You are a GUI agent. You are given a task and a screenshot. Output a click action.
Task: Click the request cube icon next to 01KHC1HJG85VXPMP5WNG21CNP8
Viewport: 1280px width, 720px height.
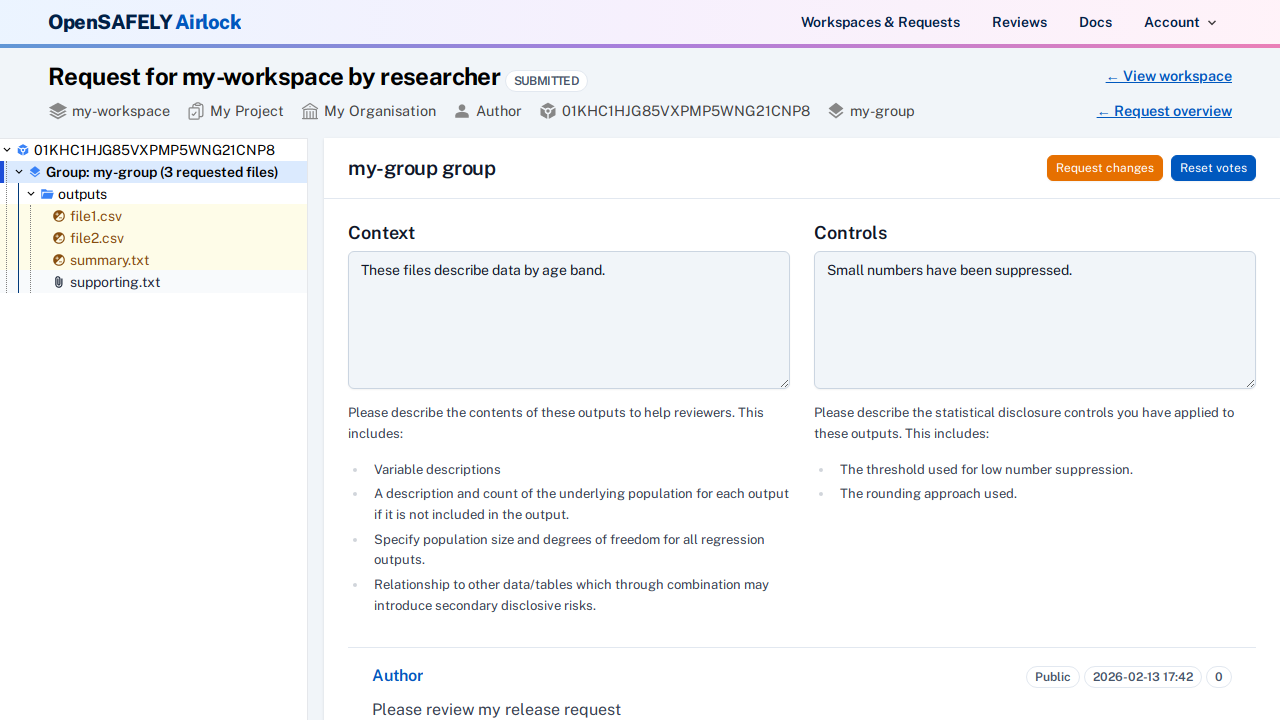pos(547,111)
